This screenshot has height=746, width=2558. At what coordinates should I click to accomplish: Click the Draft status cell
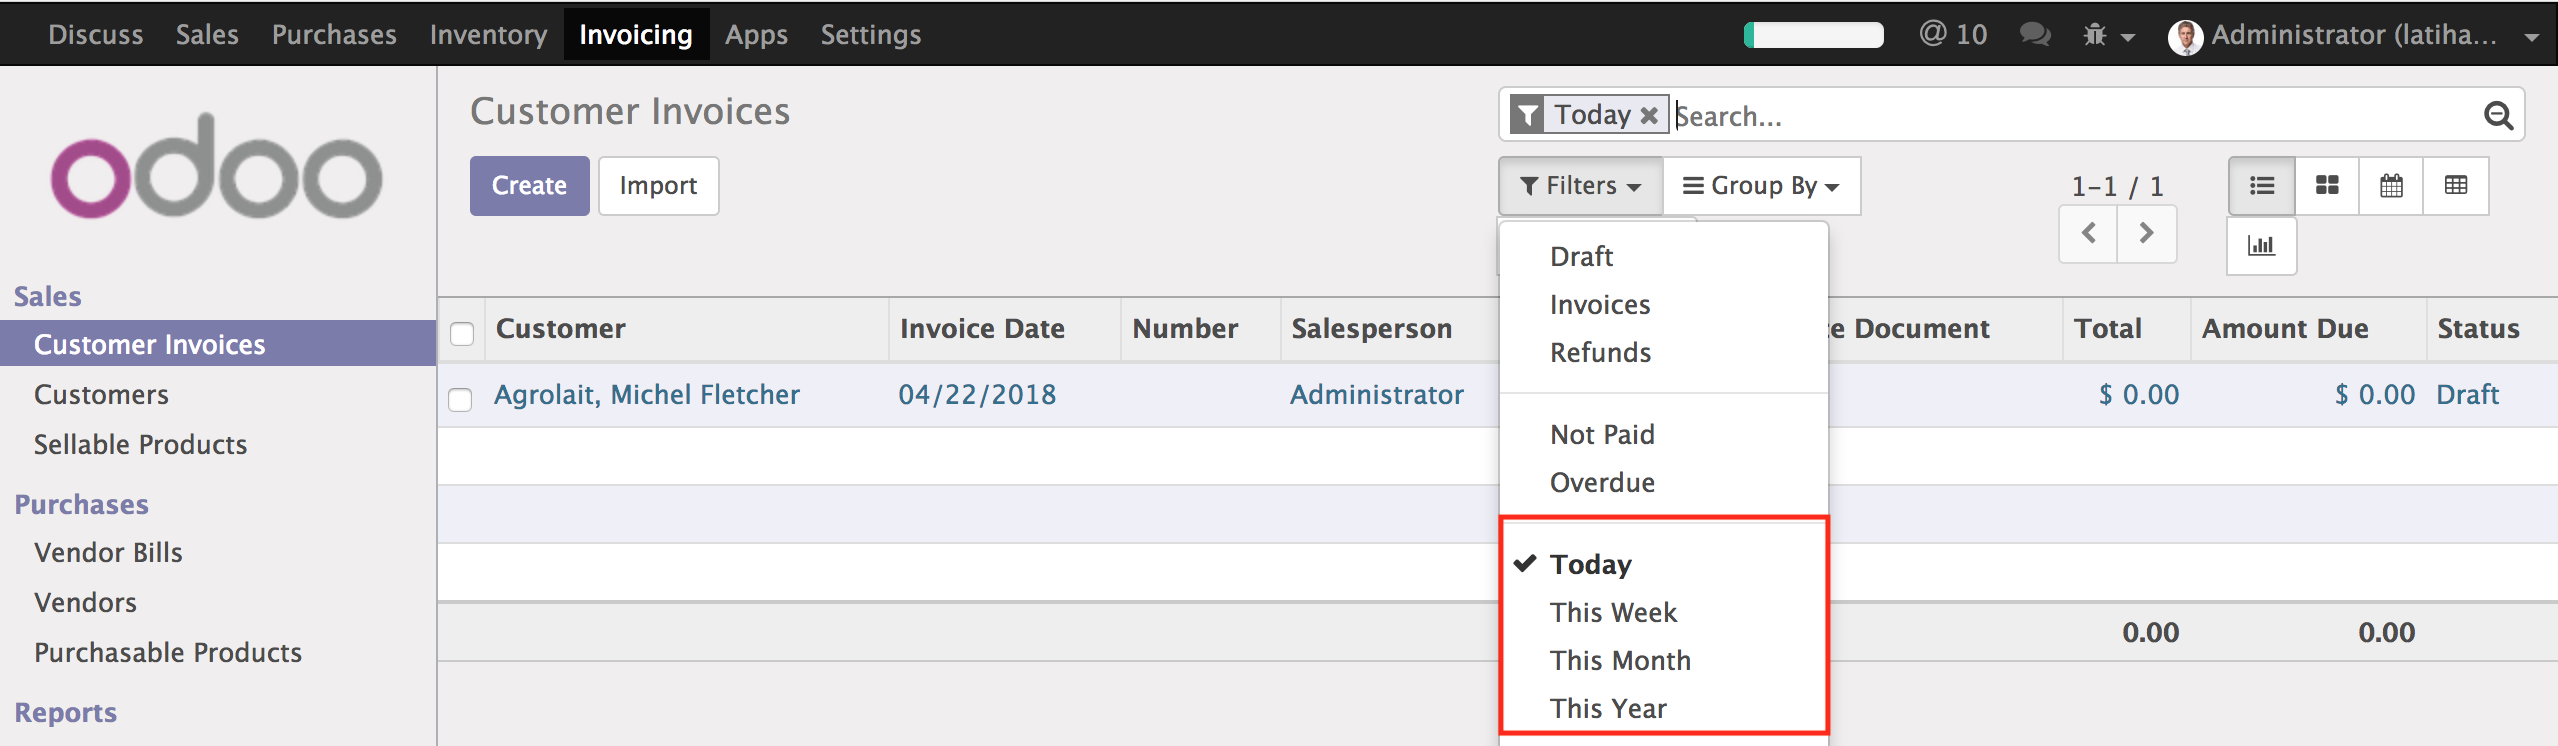[x=2467, y=395]
